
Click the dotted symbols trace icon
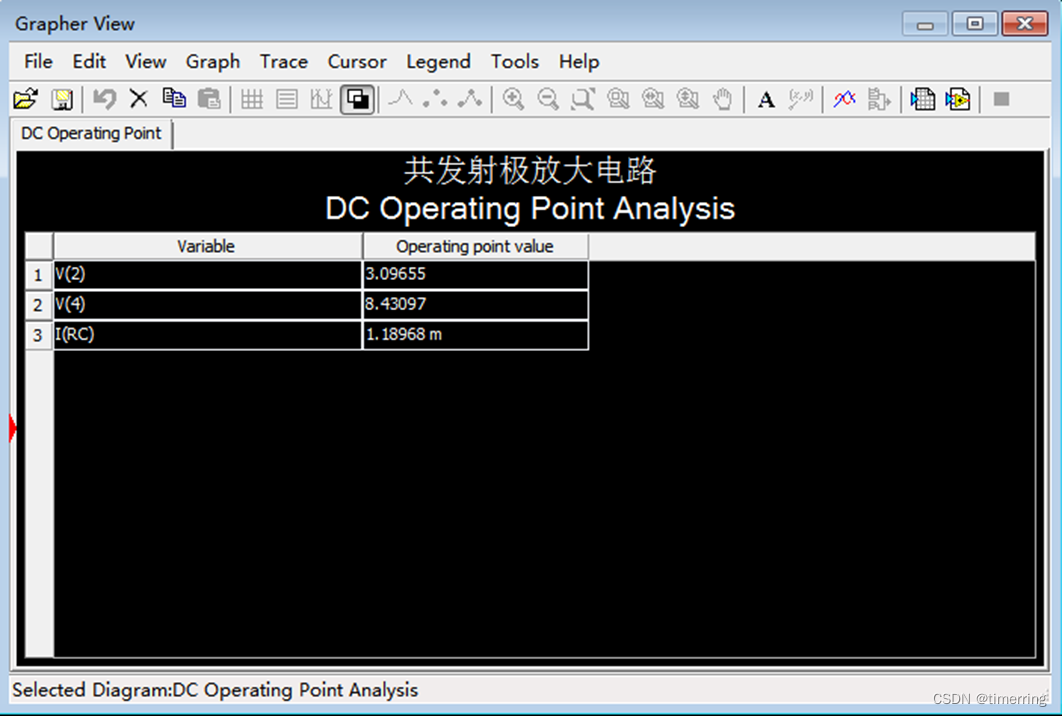(x=435, y=100)
